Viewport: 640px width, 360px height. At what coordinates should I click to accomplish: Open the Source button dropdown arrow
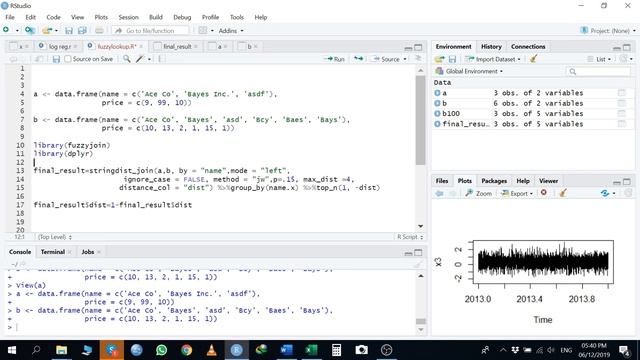tap(405, 59)
